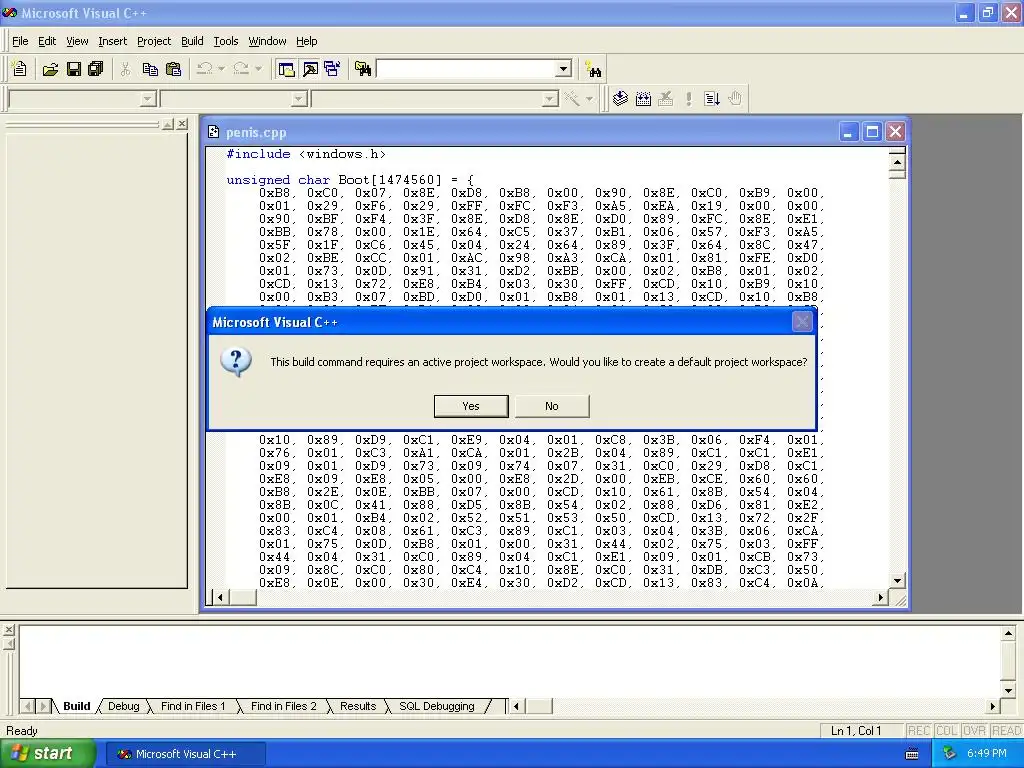Click the 6:49 PM taskbar clock

(986, 753)
